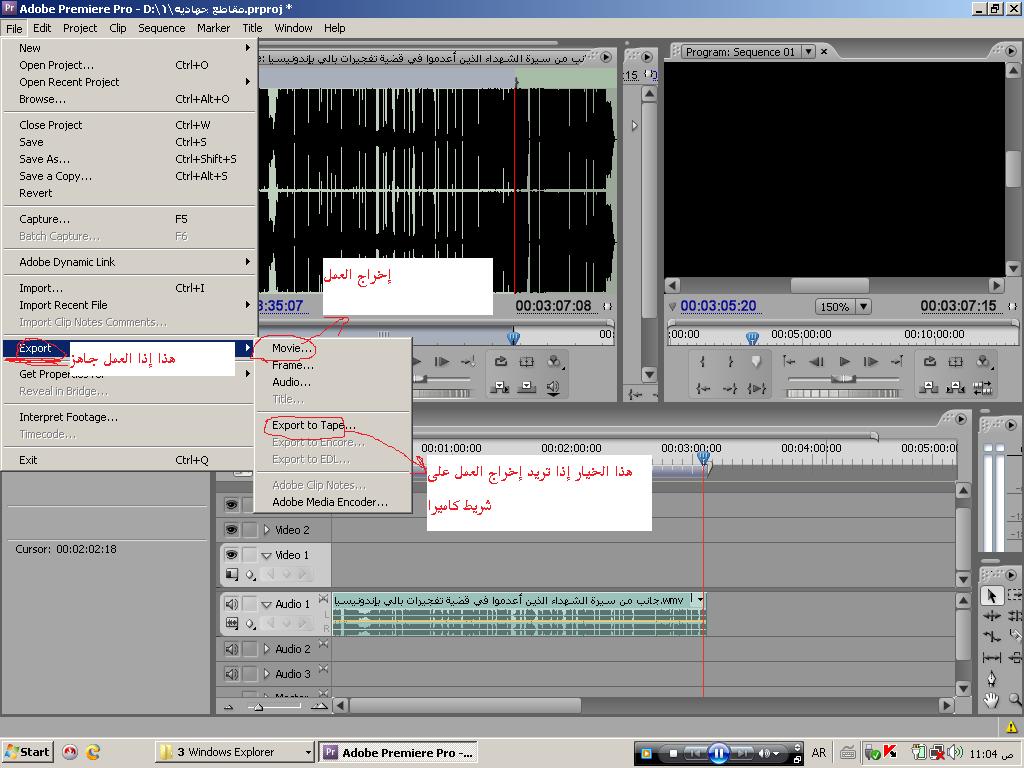Click the Windows Start button
Viewport: 1024px width, 768px height.
click(28, 752)
